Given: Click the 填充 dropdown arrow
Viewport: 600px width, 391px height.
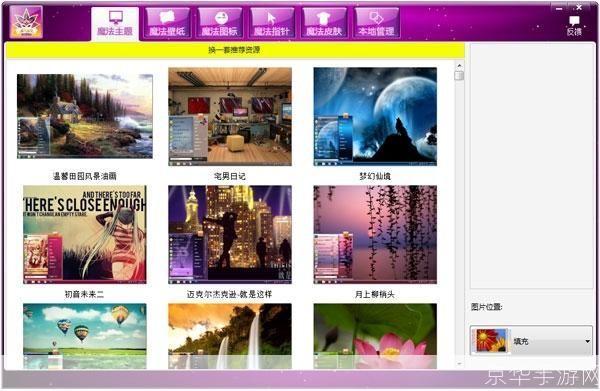Looking at the screenshot, I should pos(587,341).
